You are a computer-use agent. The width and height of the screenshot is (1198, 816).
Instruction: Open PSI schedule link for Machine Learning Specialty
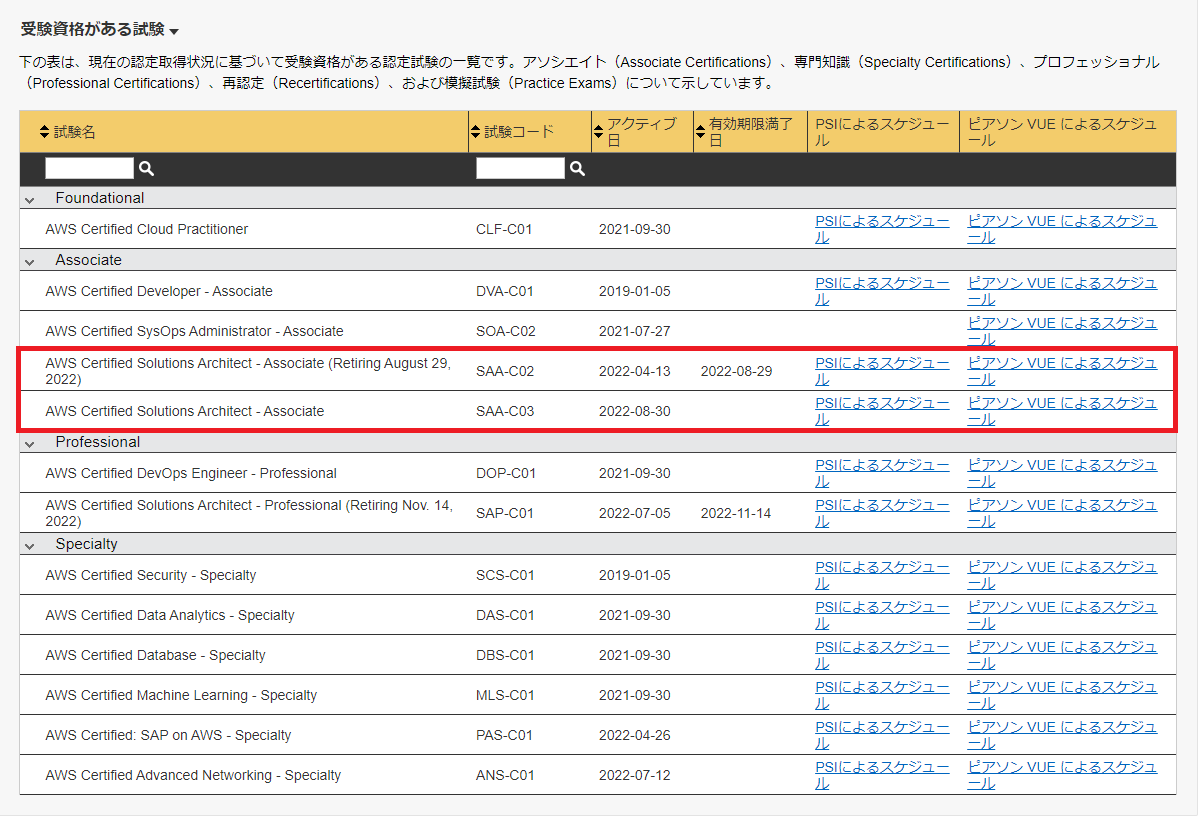(882, 695)
